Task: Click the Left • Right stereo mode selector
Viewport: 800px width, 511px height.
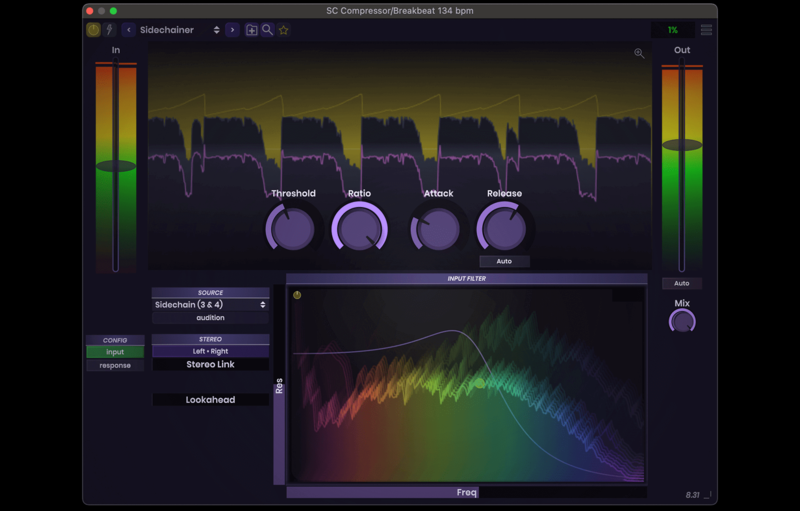Action: (210, 351)
